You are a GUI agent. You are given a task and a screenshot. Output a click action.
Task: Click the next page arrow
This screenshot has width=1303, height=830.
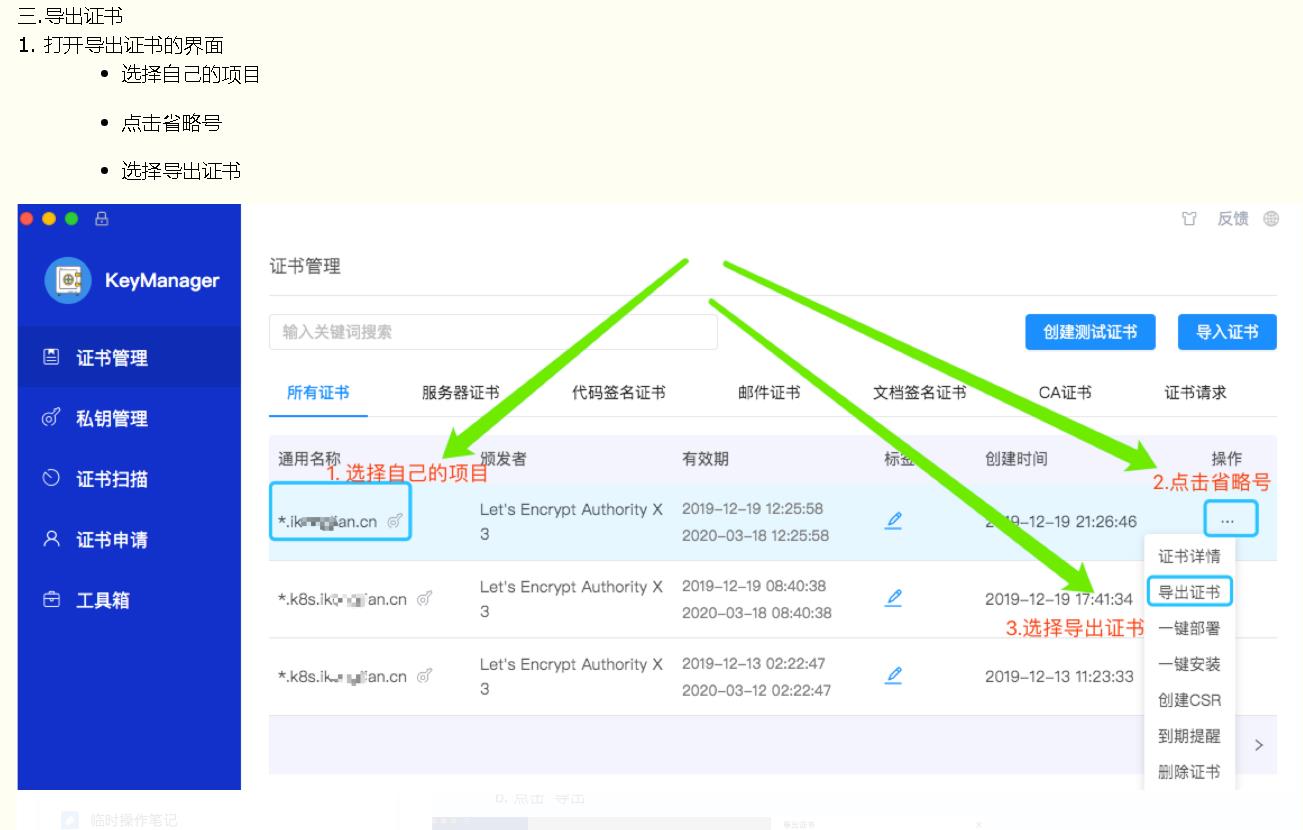(x=1259, y=745)
